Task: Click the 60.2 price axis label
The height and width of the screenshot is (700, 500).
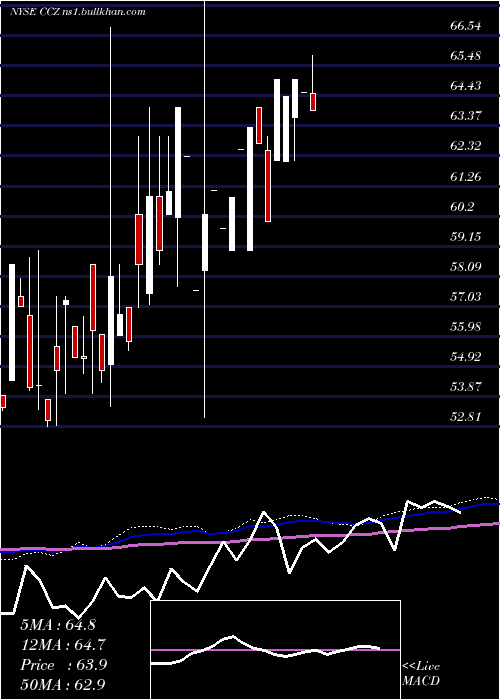Action: (462, 207)
